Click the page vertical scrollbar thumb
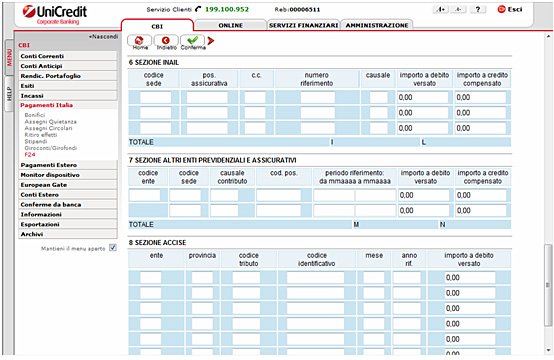Viewport: 554px width, 360px height. (x=548, y=284)
